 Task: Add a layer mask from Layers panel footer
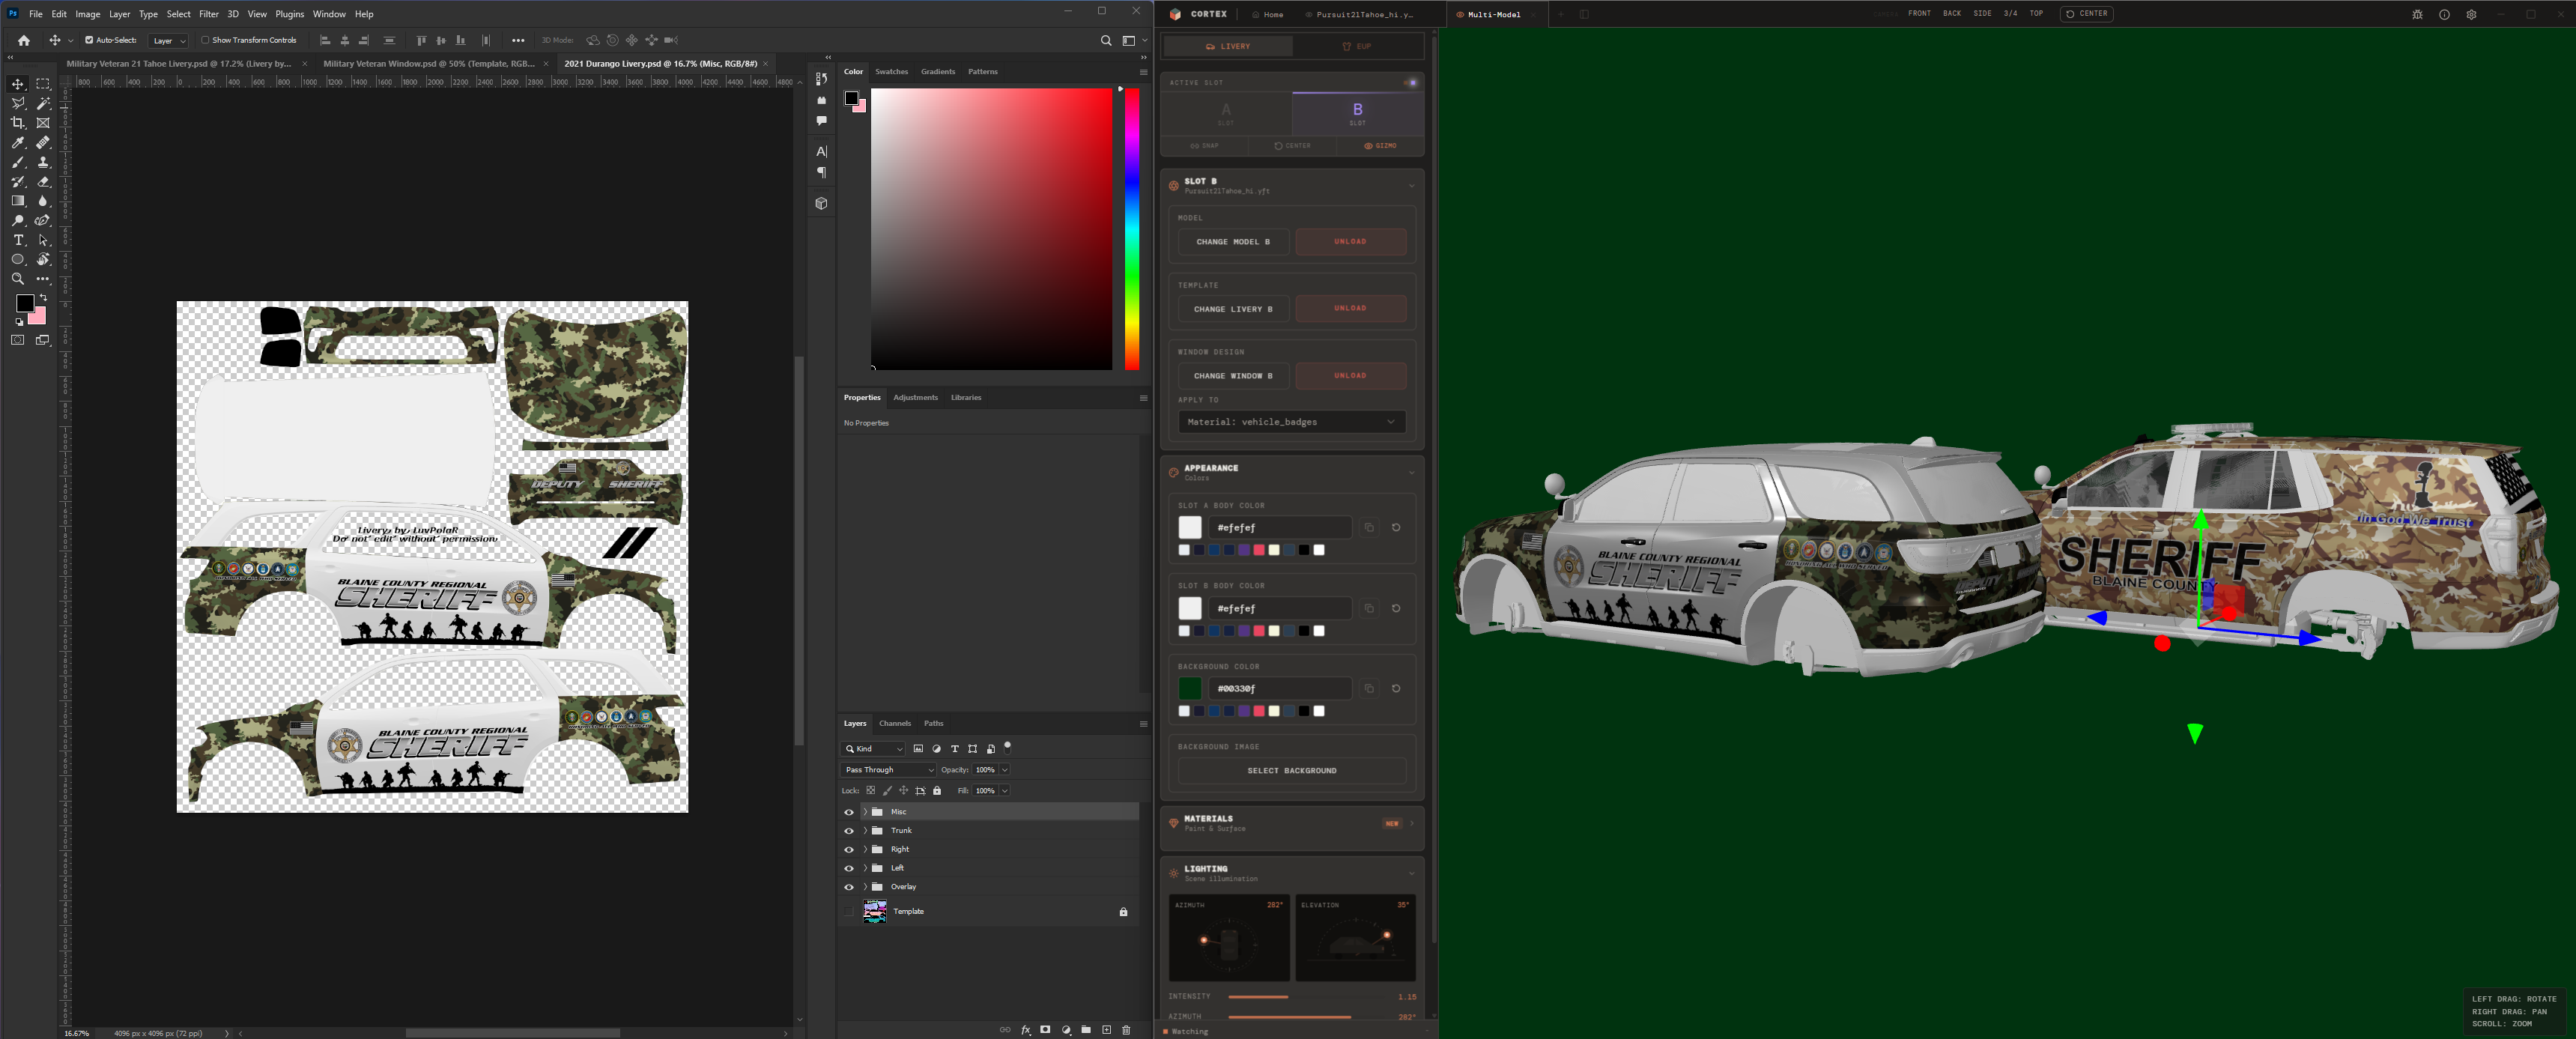click(1045, 1030)
